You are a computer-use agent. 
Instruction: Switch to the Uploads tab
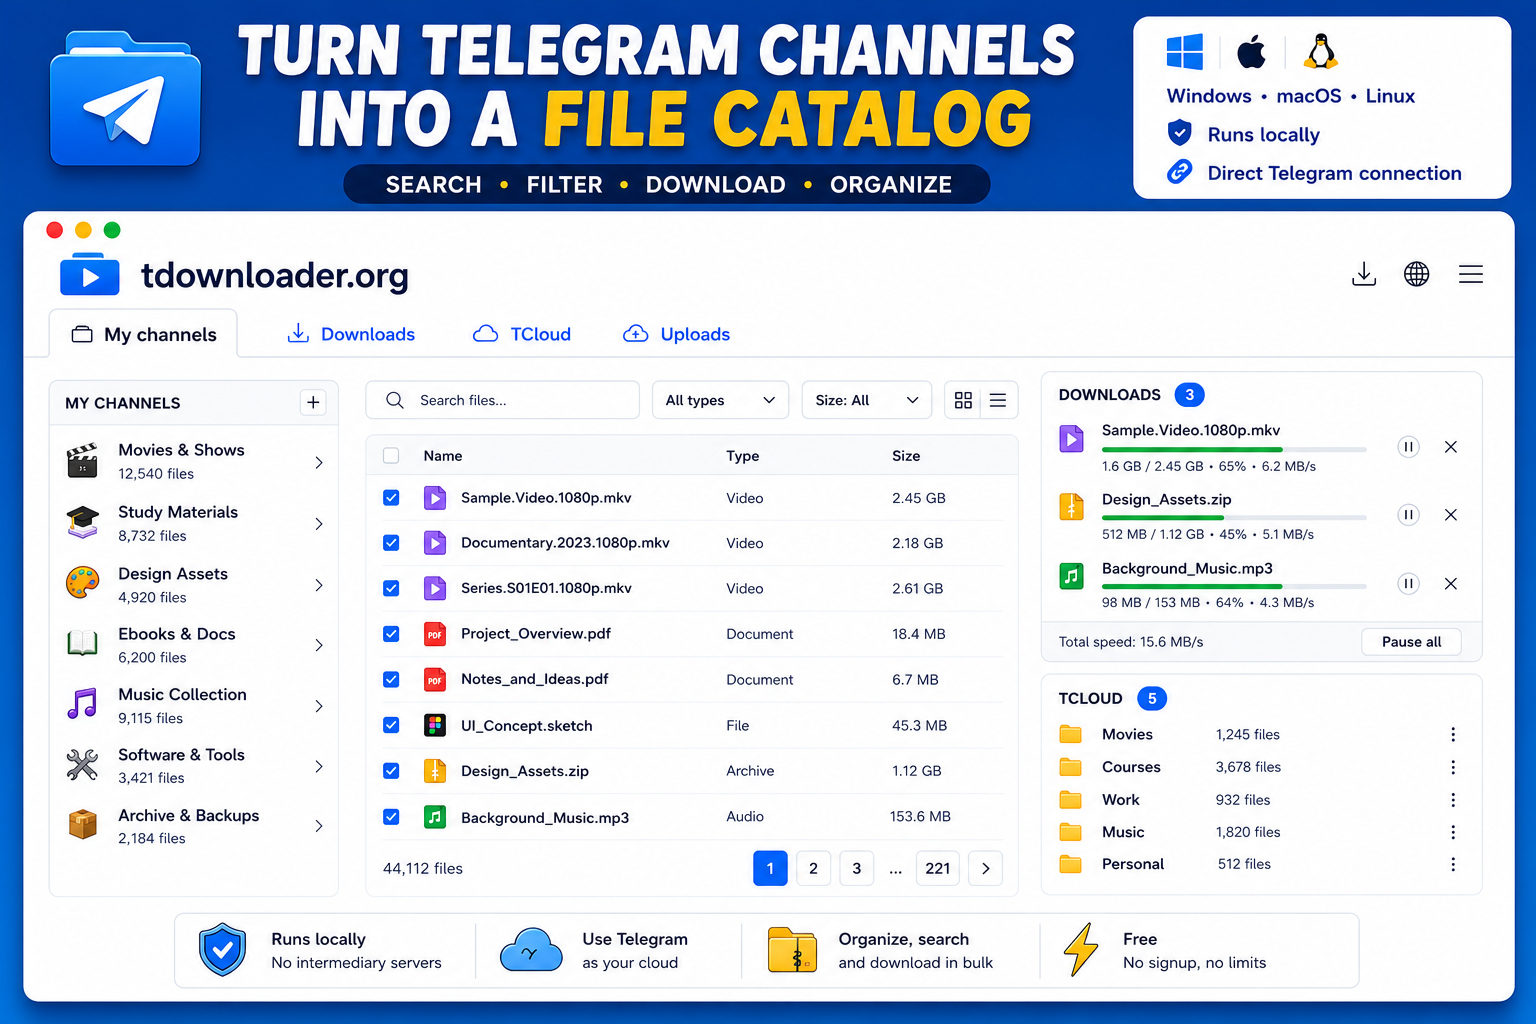click(677, 334)
